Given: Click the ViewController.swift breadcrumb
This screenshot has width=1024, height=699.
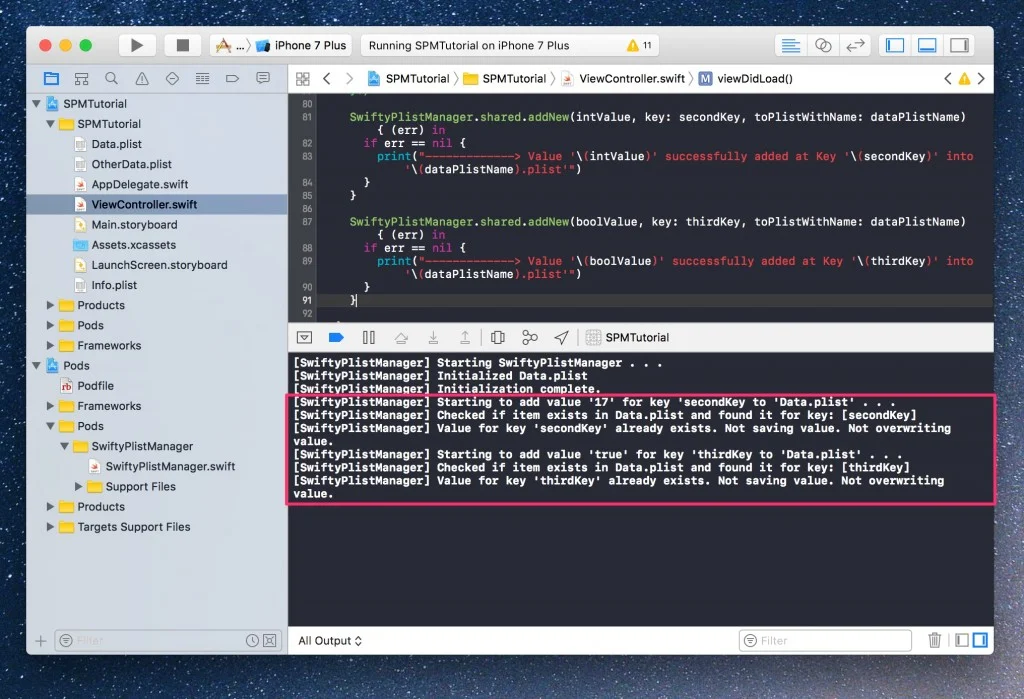Looking at the screenshot, I should [624, 79].
